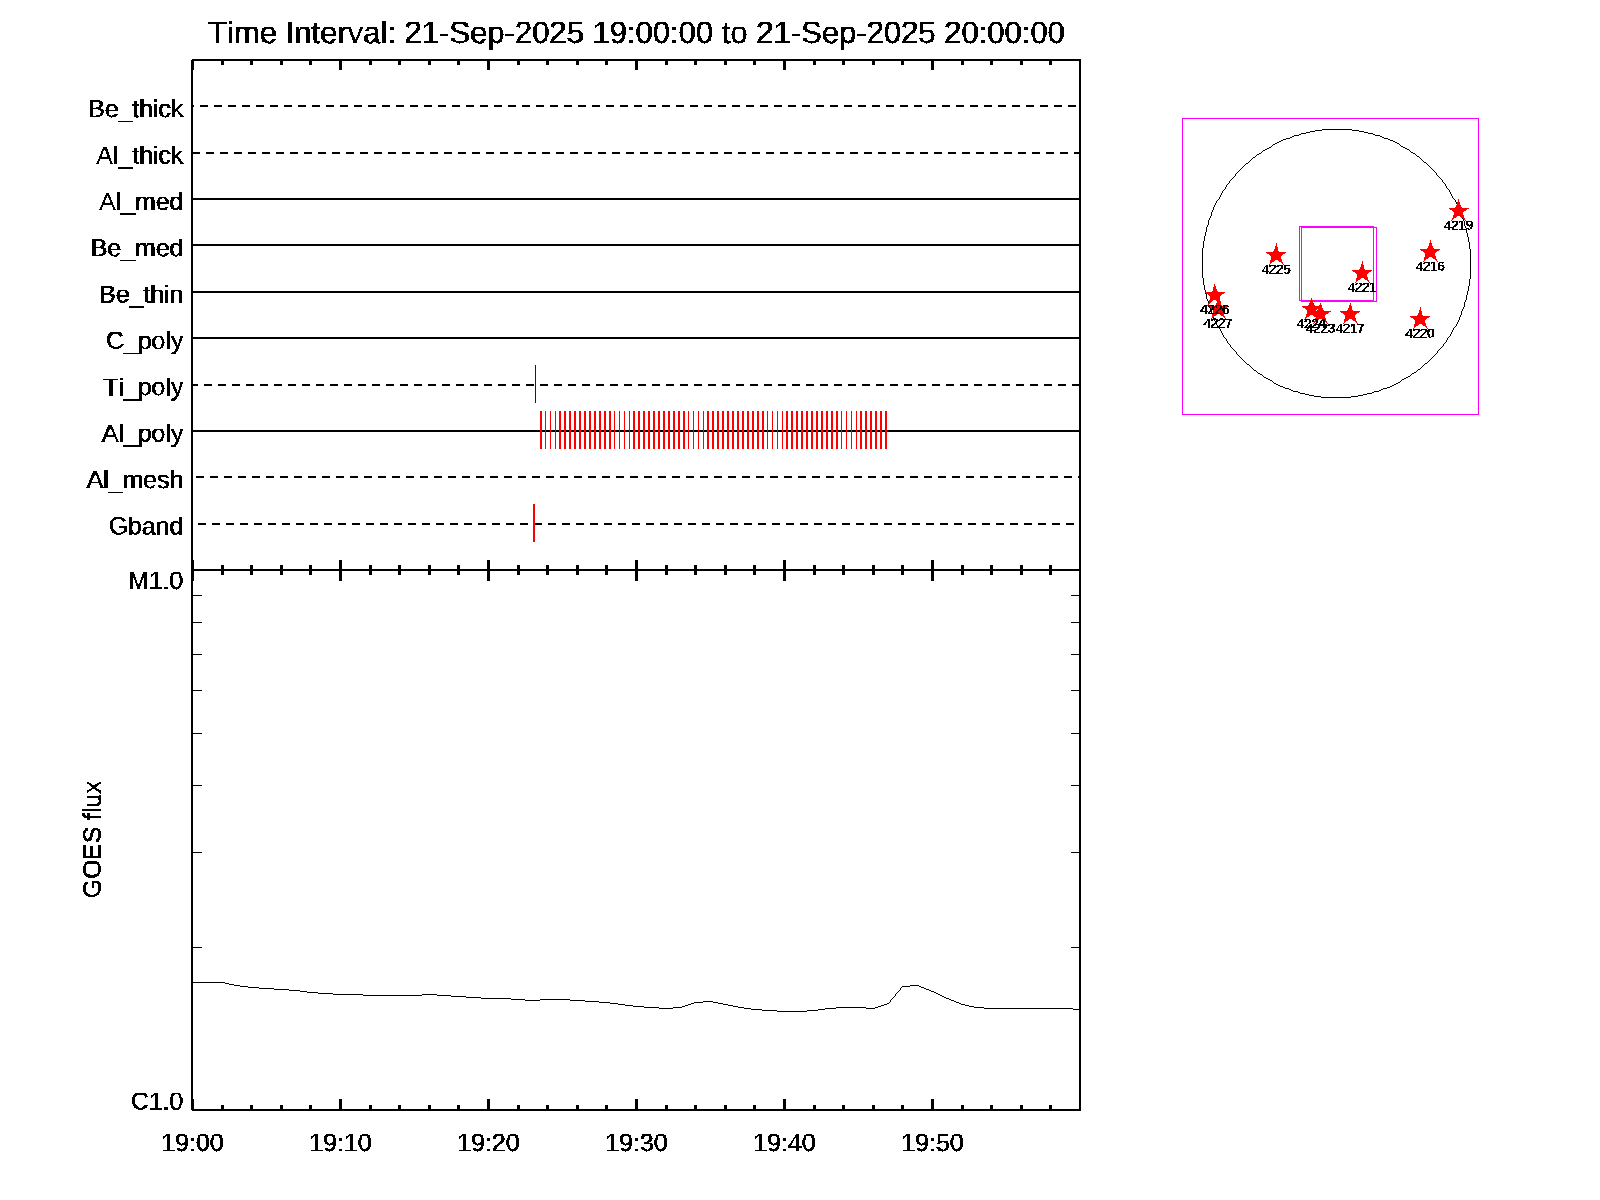Select the star marking active region 4221
The image size is (1600, 1200).
pos(1362,273)
